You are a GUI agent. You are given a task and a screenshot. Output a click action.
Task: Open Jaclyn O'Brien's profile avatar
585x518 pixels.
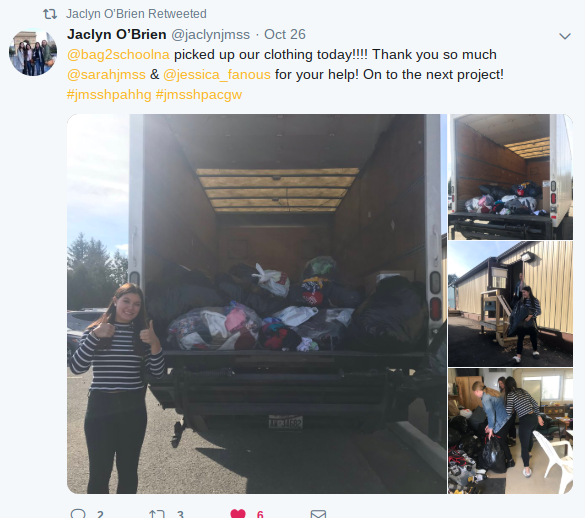tap(33, 52)
